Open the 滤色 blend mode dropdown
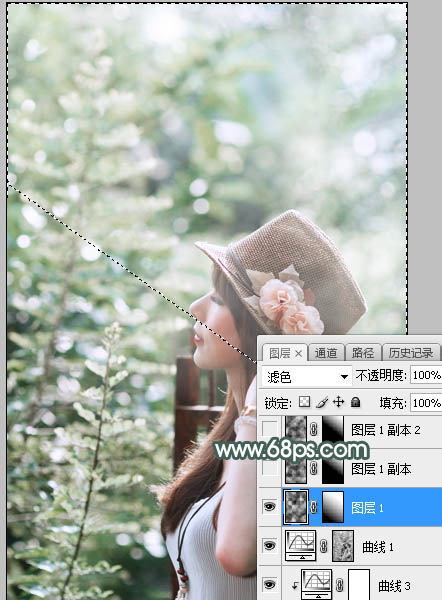Viewport: 442px width, 600px height. [307, 377]
